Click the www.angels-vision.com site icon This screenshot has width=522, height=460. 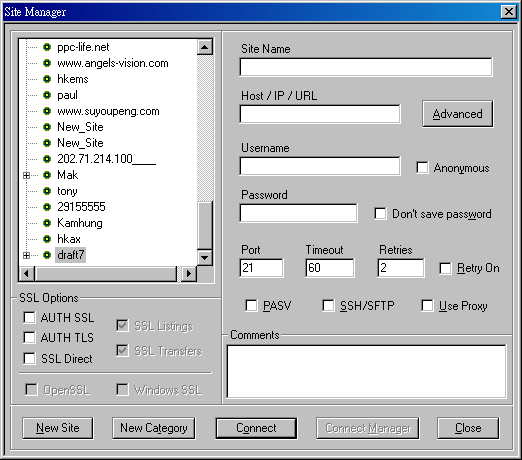(47, 63)
